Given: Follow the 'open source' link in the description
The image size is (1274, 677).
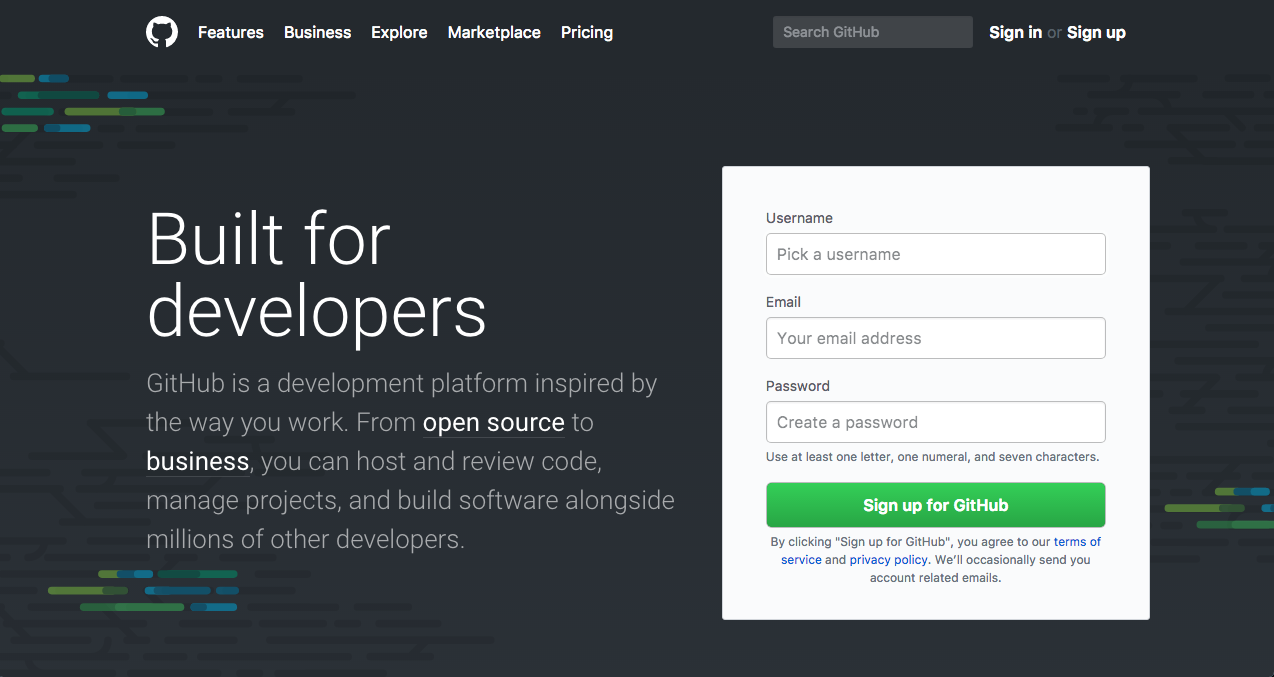Looking at the screenshot, I should click(493, 423).
